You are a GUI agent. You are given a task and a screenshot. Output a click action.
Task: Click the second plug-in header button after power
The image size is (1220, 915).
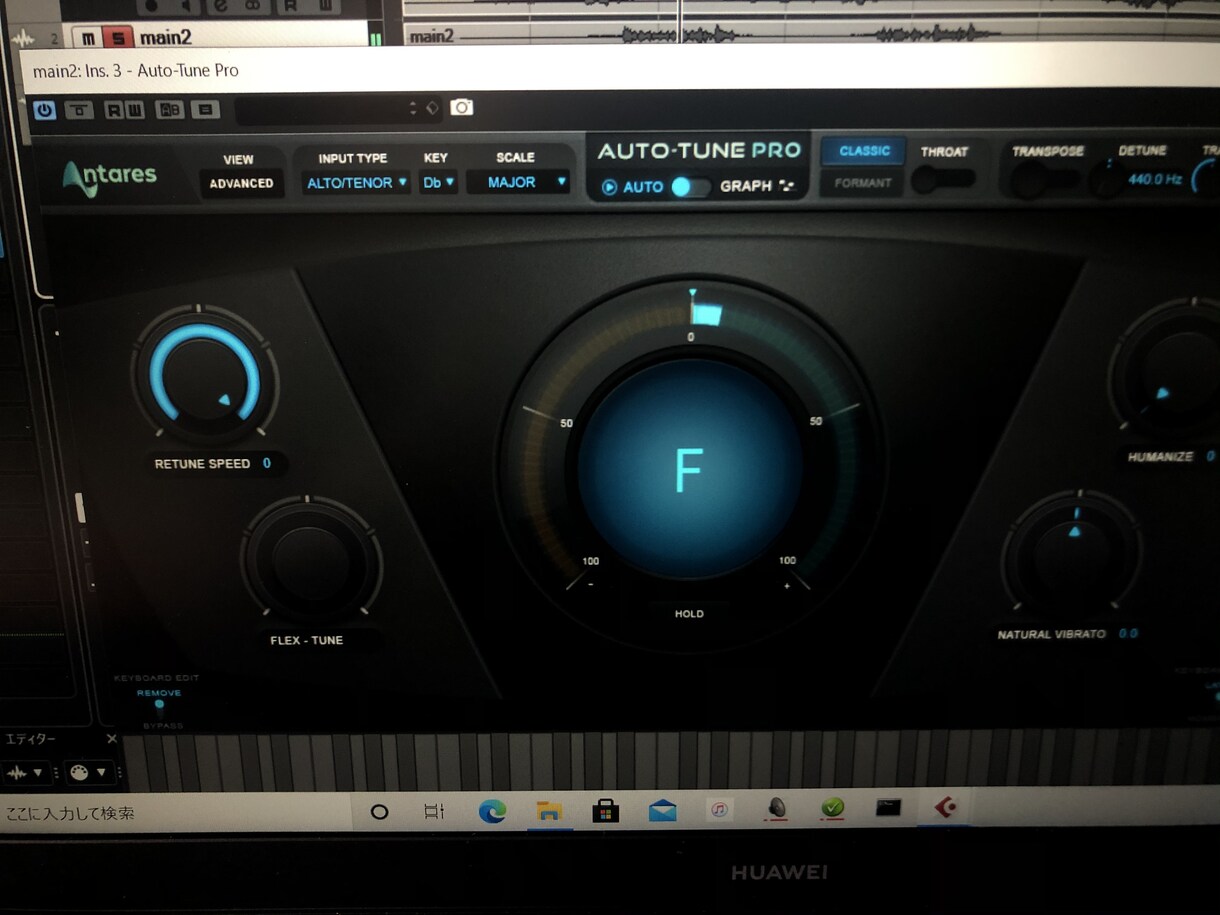(79, 110)
